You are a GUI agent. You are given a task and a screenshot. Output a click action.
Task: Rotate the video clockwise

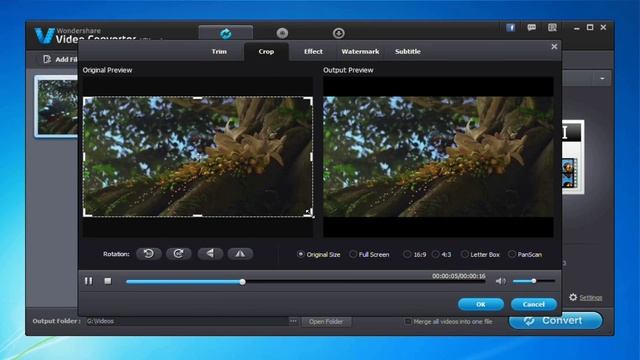(x=179, y=254)
